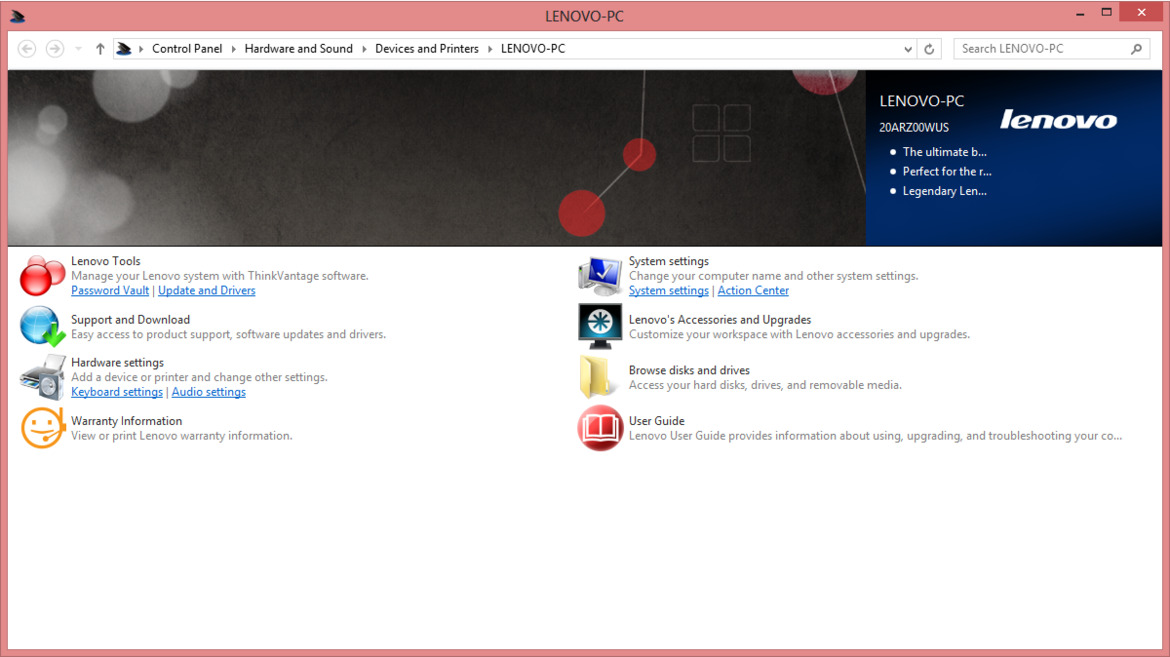The height and width of the screenshot is (657, 1170).
Task: Go forward with the forward arrow
Action: pos(54,49)
